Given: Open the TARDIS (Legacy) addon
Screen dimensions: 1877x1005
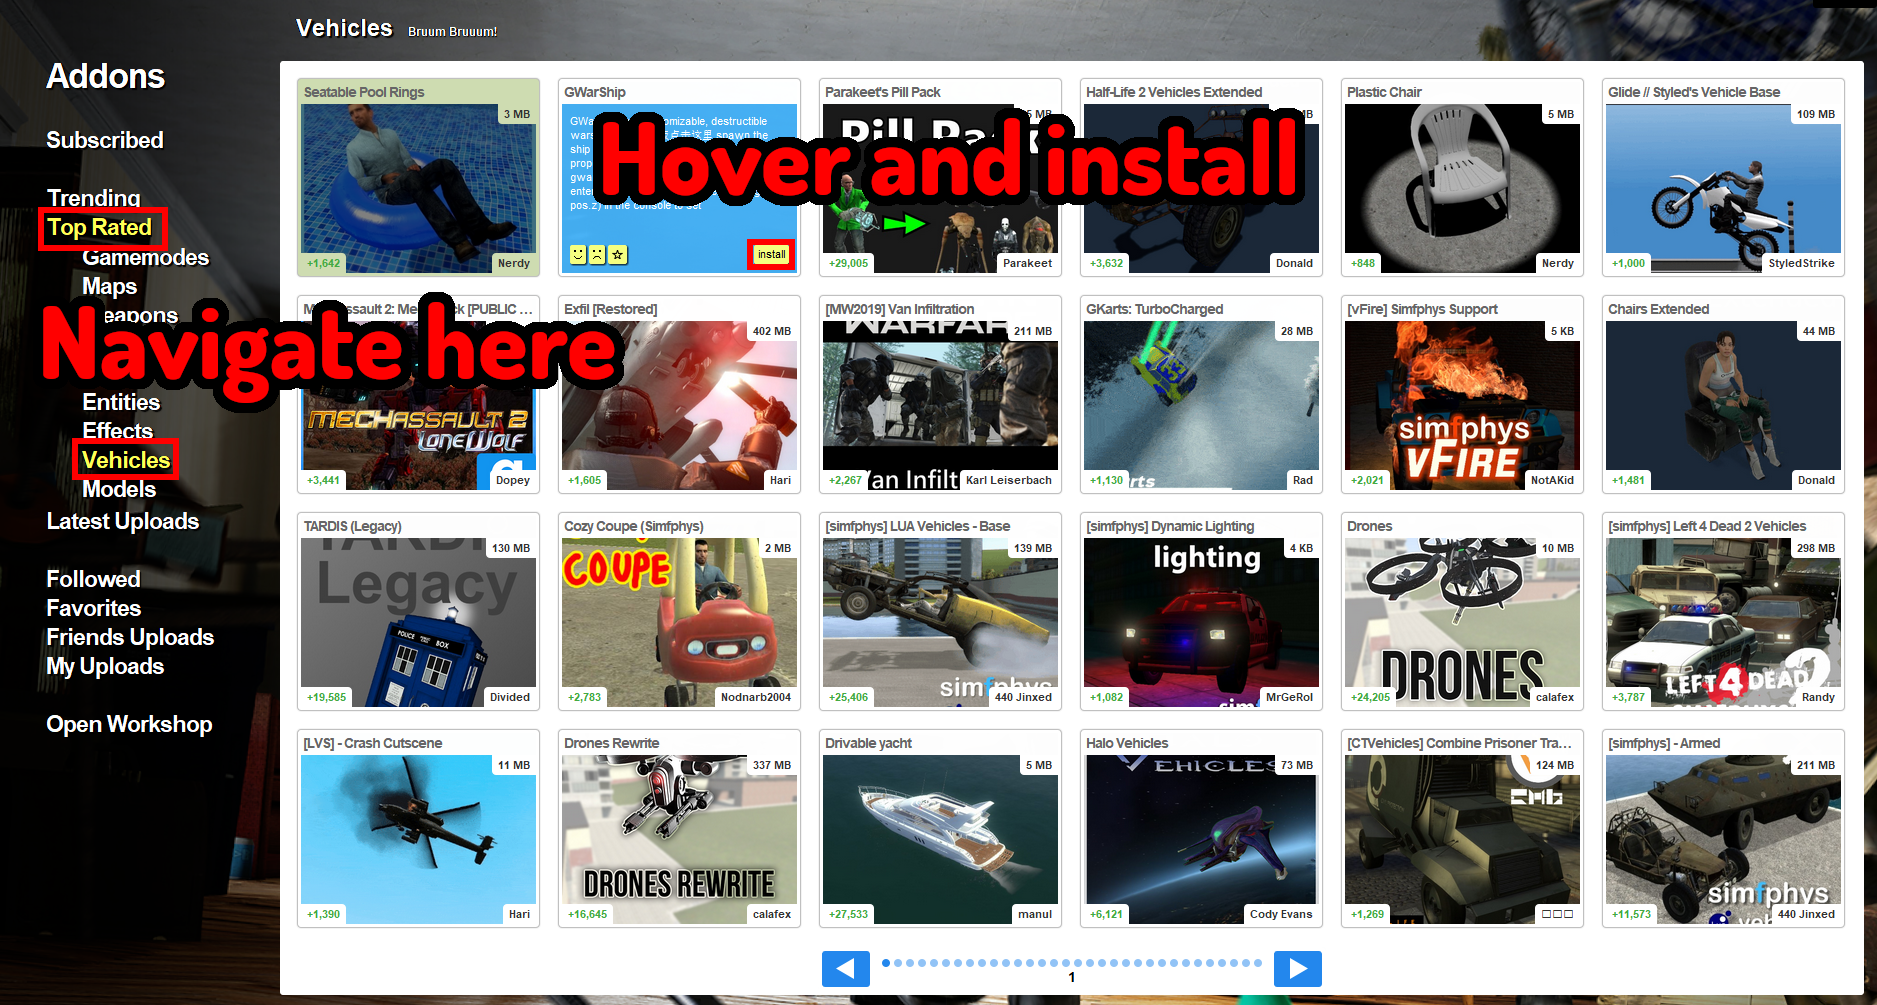Looking at the screenshot, I should pos(418,611).
